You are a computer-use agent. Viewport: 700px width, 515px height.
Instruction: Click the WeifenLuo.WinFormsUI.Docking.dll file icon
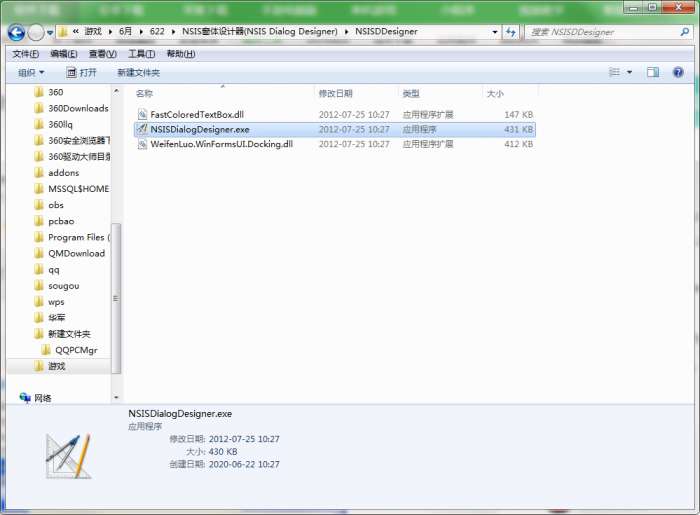pyautogui.click(x=142, y=144)
